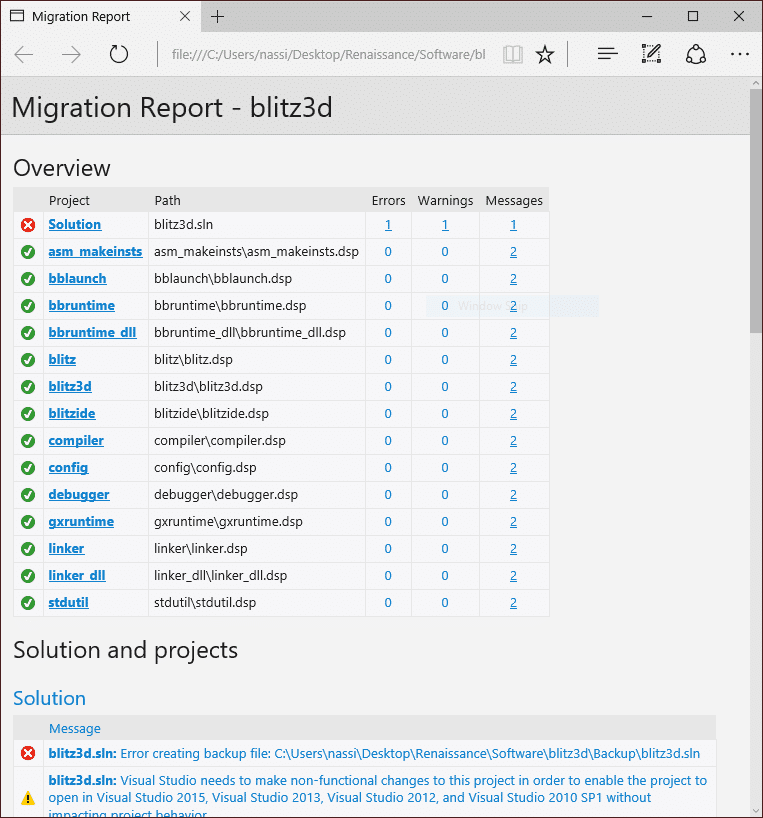
Task: Open the gxruntime project link
Action: 81,522
